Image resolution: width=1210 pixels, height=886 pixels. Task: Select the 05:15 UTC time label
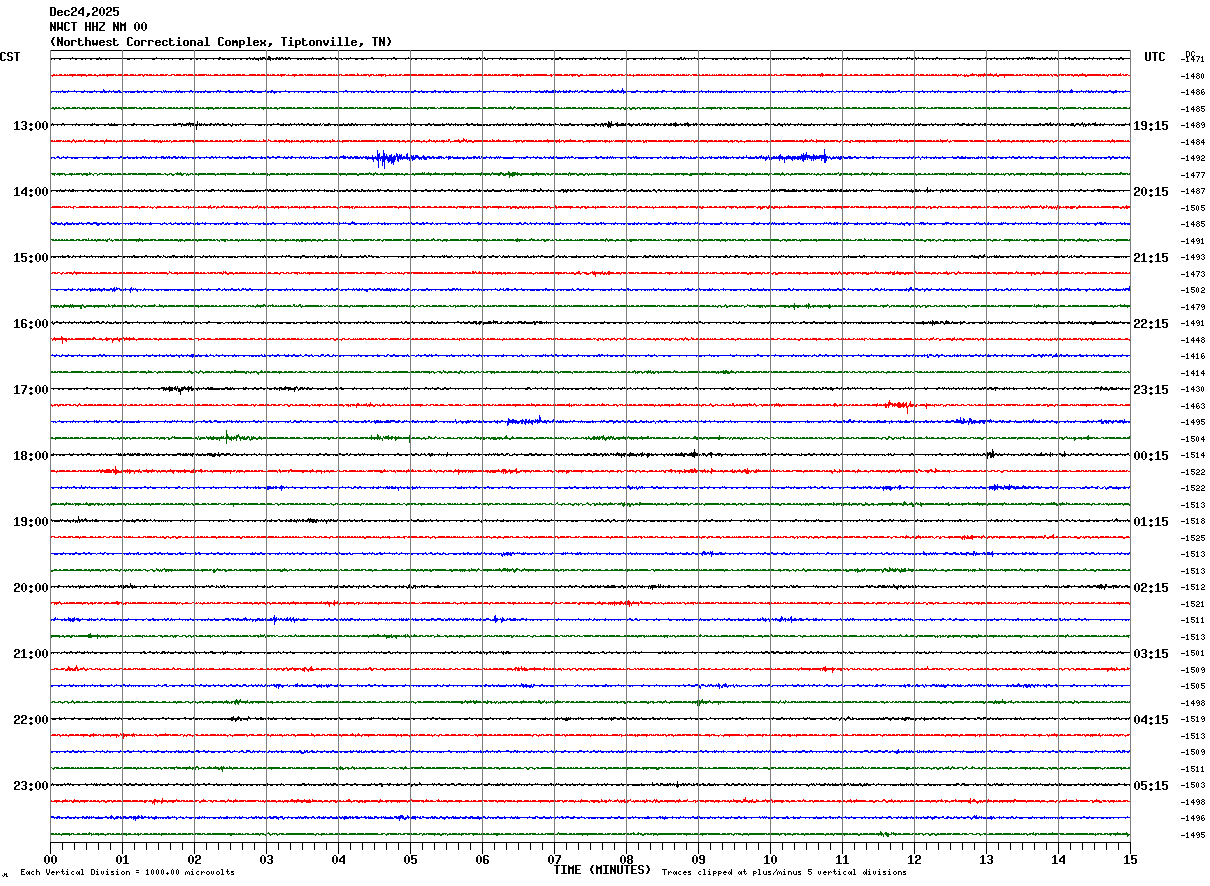[1150, 786]
